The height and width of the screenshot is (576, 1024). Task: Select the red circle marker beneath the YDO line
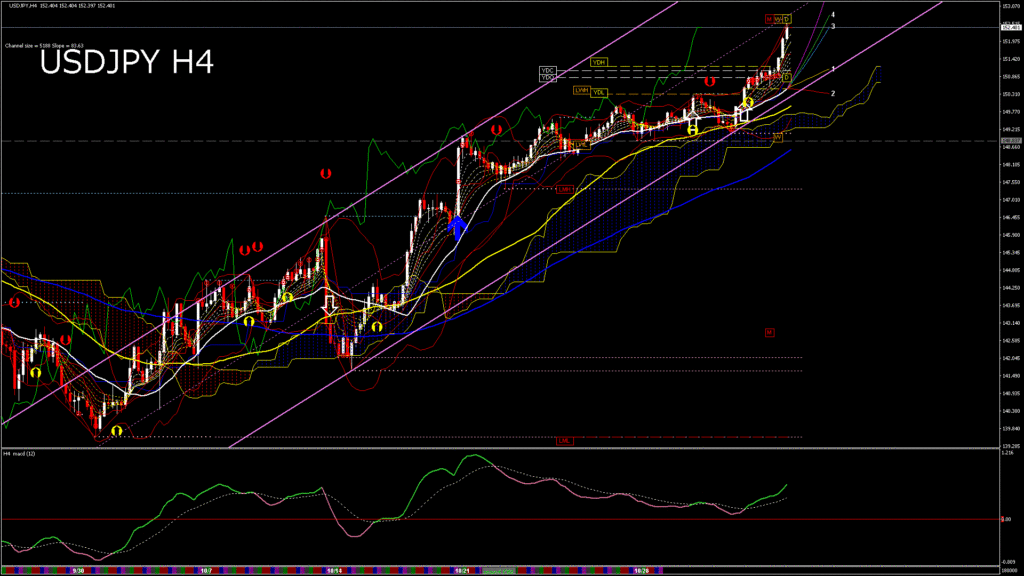click(710, 82)
